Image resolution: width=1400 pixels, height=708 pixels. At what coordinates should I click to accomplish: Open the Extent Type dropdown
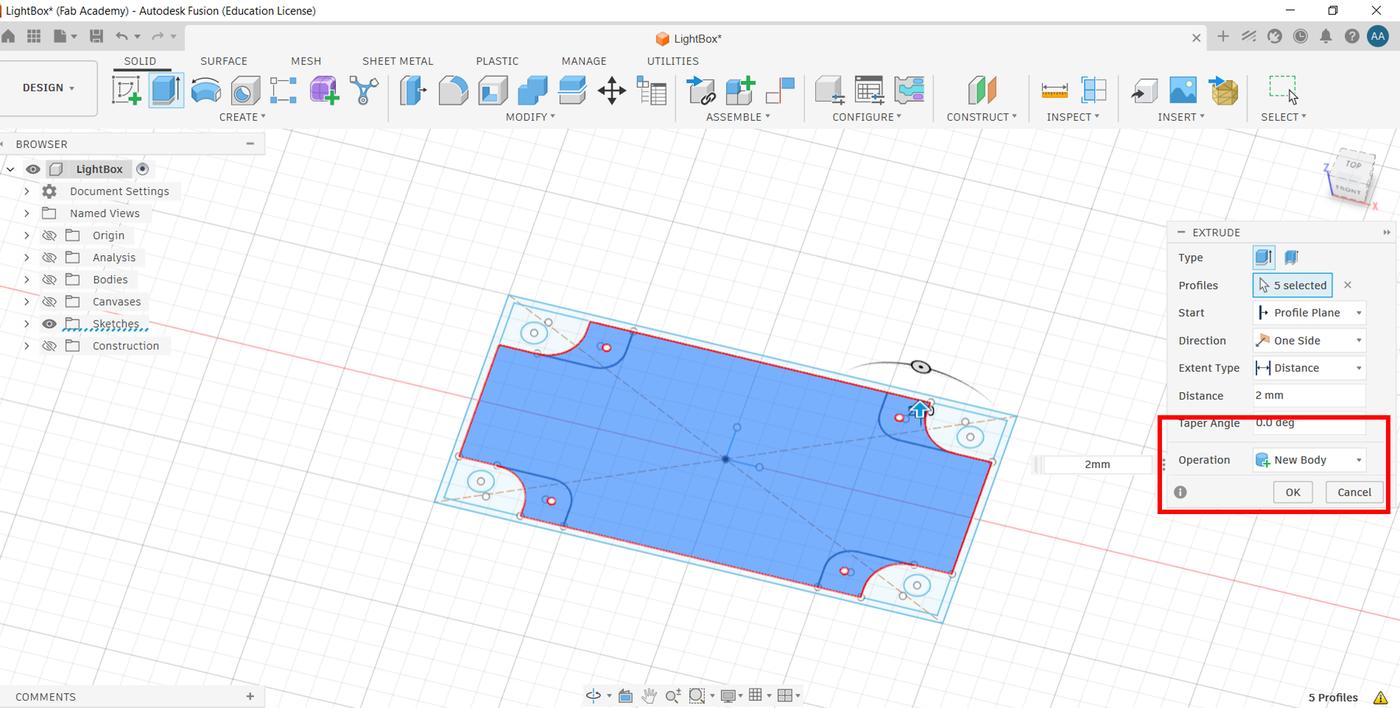[1309, 368]
